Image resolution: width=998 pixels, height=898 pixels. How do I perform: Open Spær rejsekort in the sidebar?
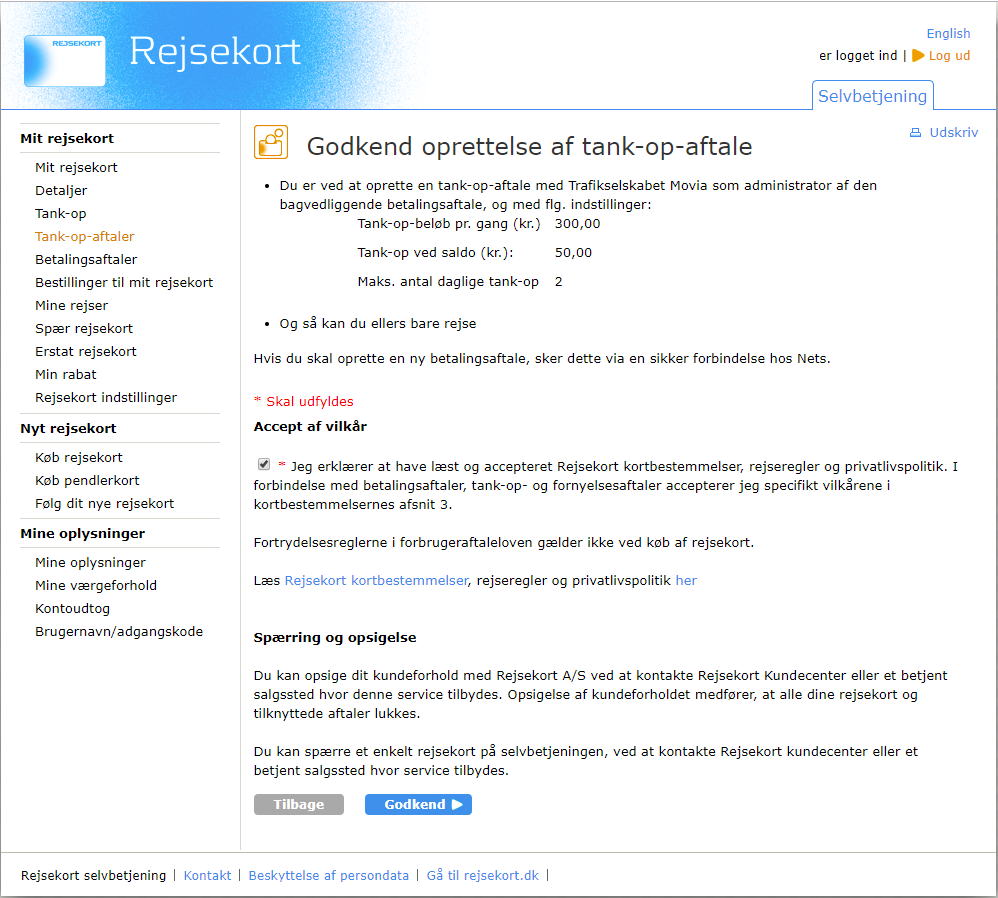pyautogui.click(x=84, y=329)
